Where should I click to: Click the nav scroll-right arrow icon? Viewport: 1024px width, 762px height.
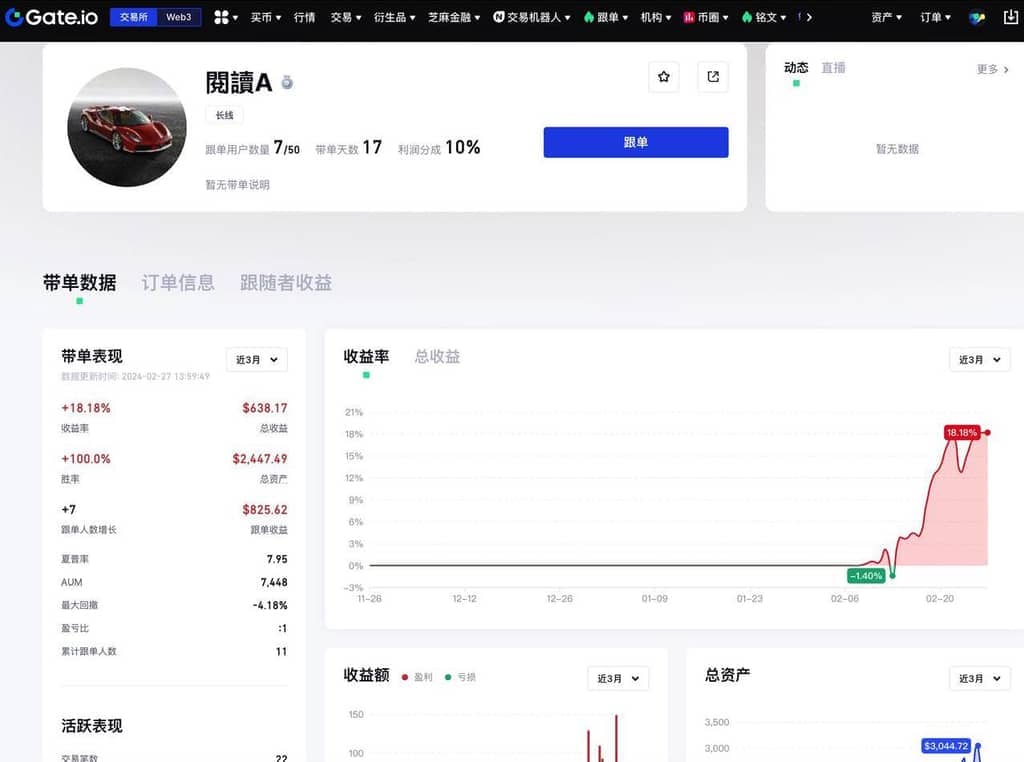coord(809,17)
